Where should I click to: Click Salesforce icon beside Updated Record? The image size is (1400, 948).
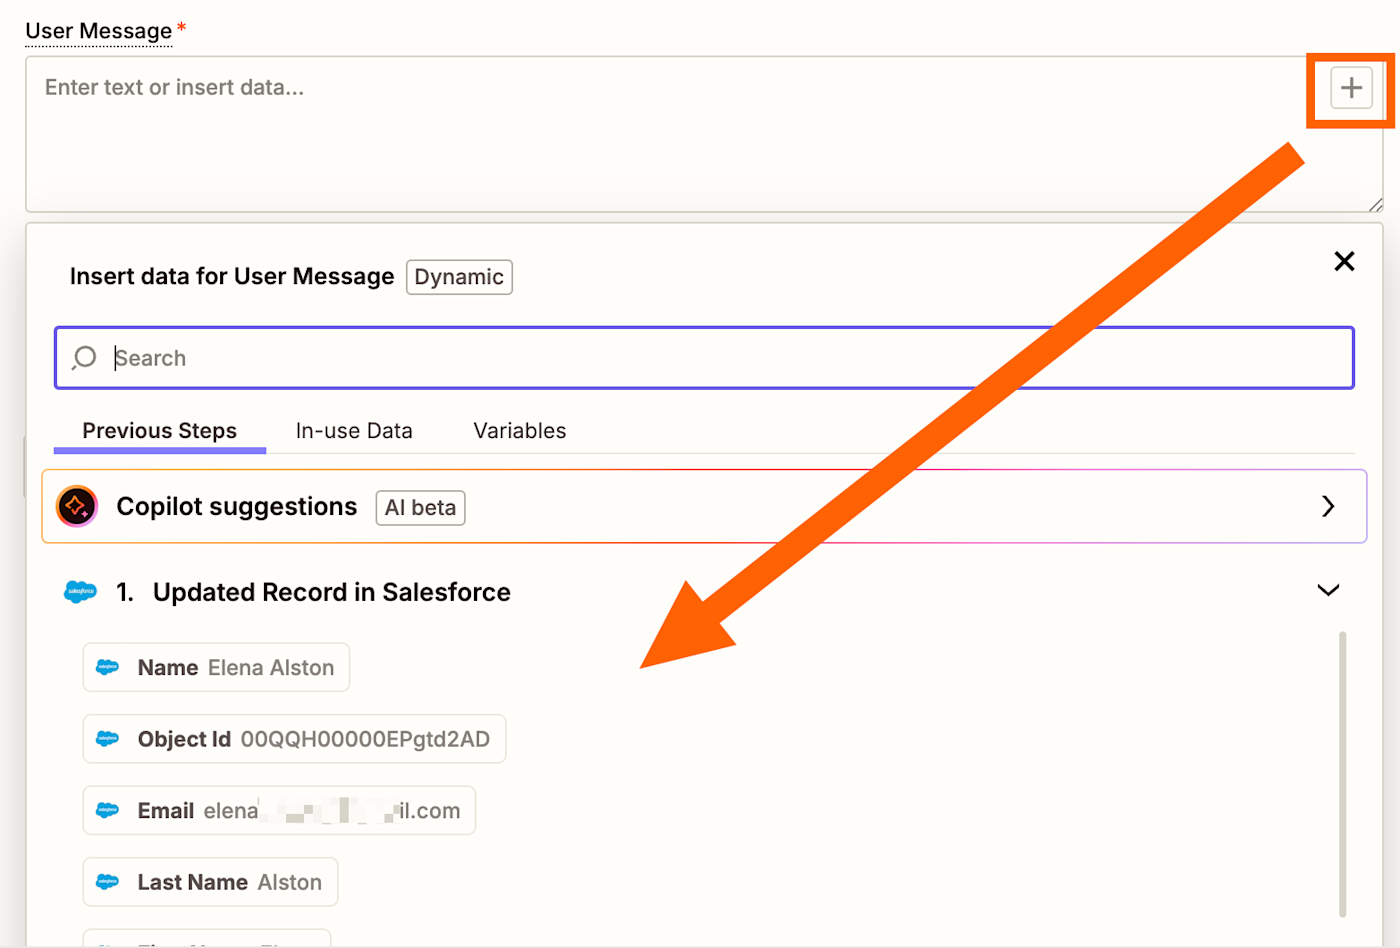[80, 592]
